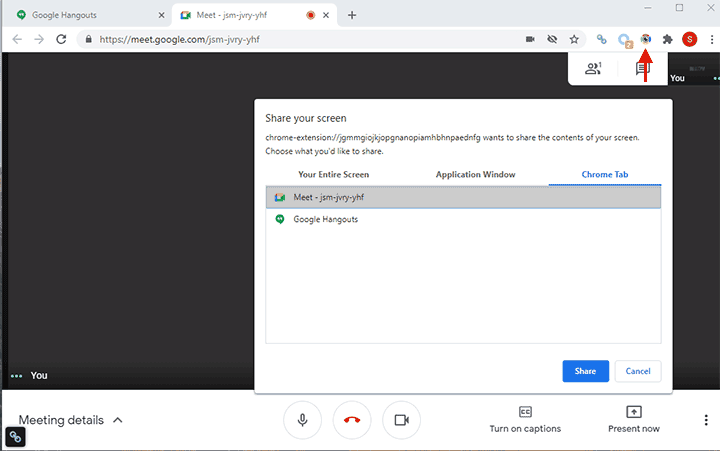This screenshot has width=720, height=451.
Task: Click the You self-view thumbnail
Action: click(x=694, y=69)
